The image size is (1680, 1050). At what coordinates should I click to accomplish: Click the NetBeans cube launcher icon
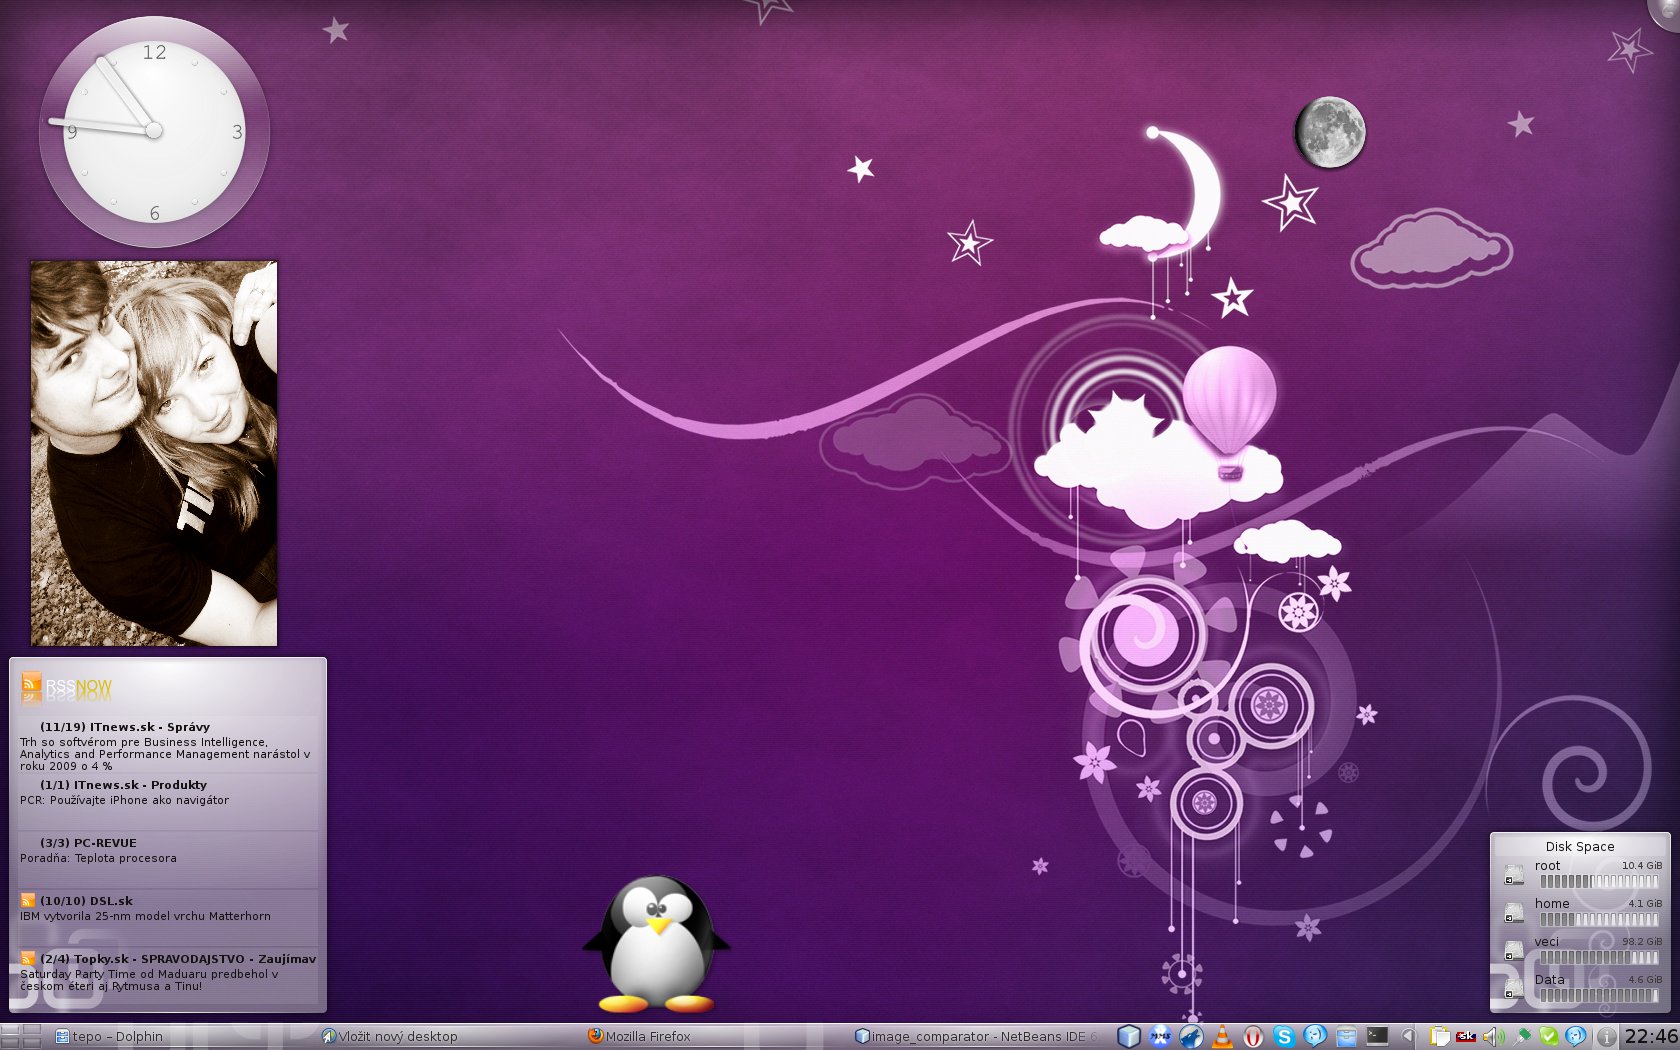pos(1129,1037)
